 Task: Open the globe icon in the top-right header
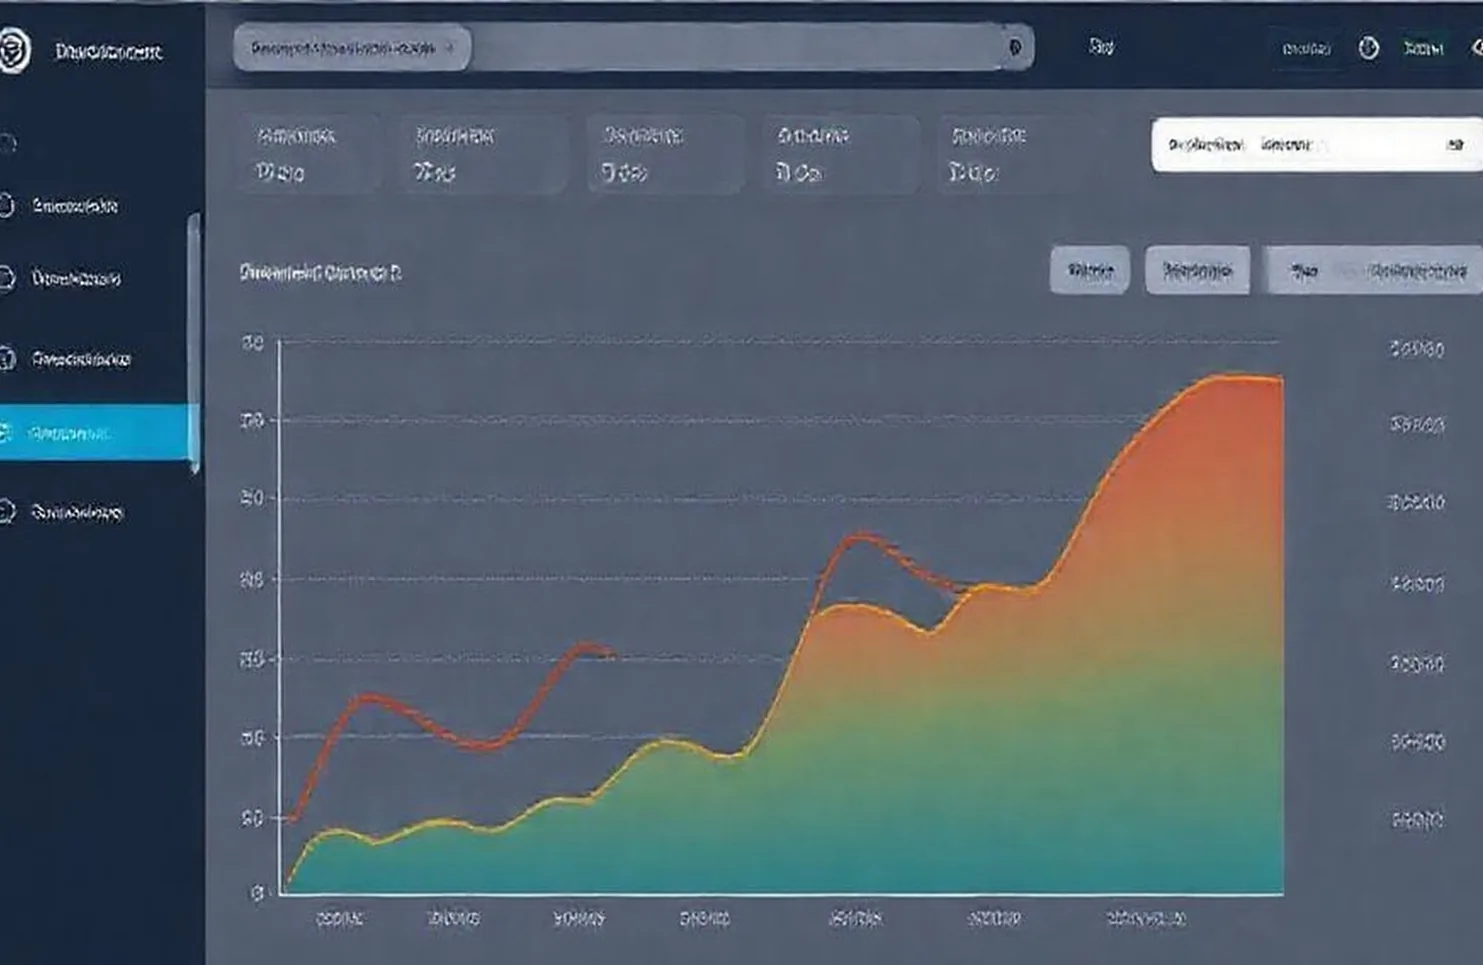pyautogui.click(x=1369, y=45)
